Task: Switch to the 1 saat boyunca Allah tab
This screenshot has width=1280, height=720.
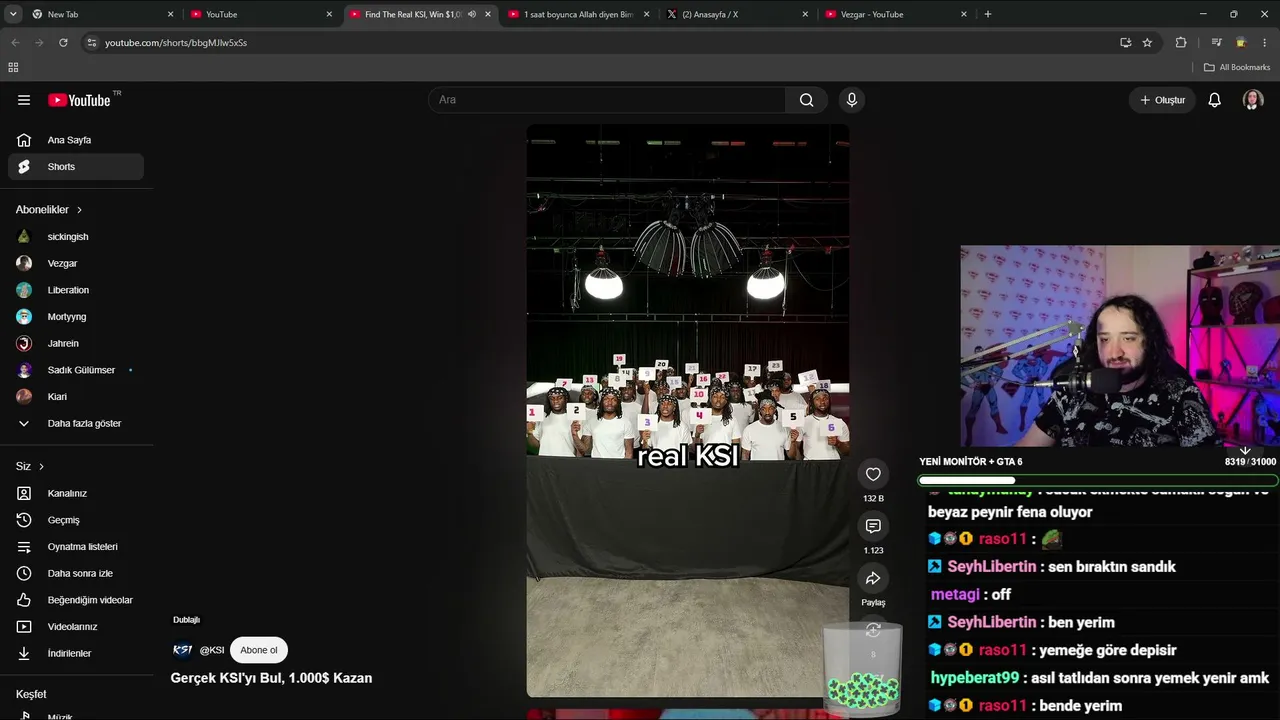Action: coord(579,14)
